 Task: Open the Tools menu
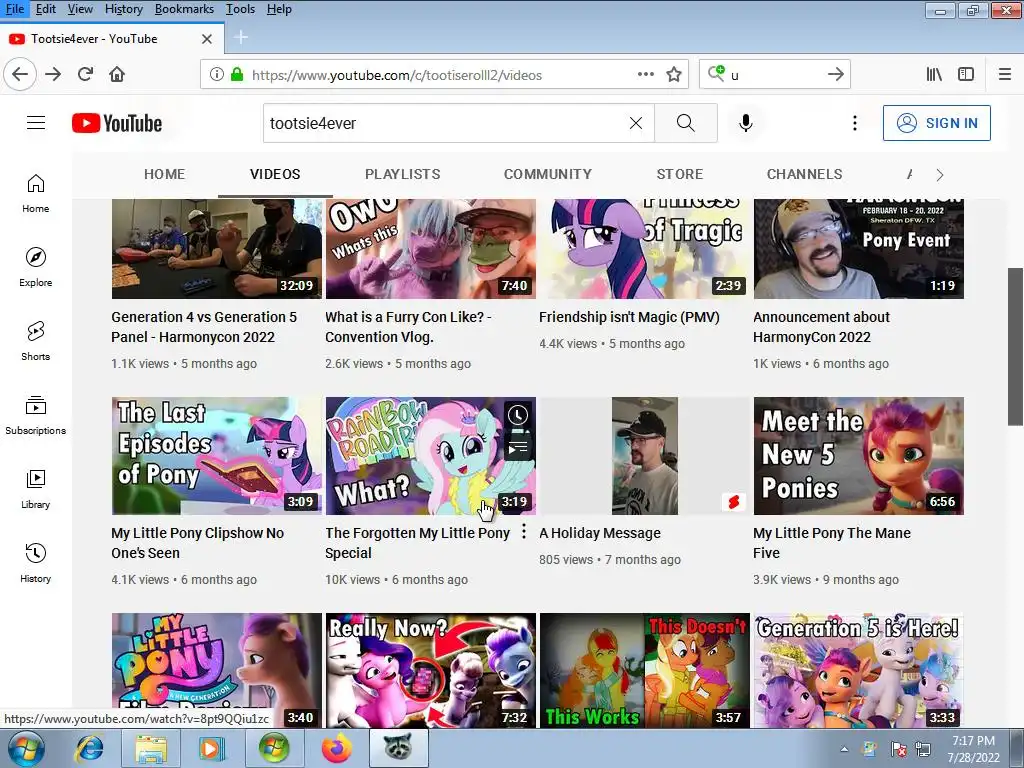[x=240, y=9]
